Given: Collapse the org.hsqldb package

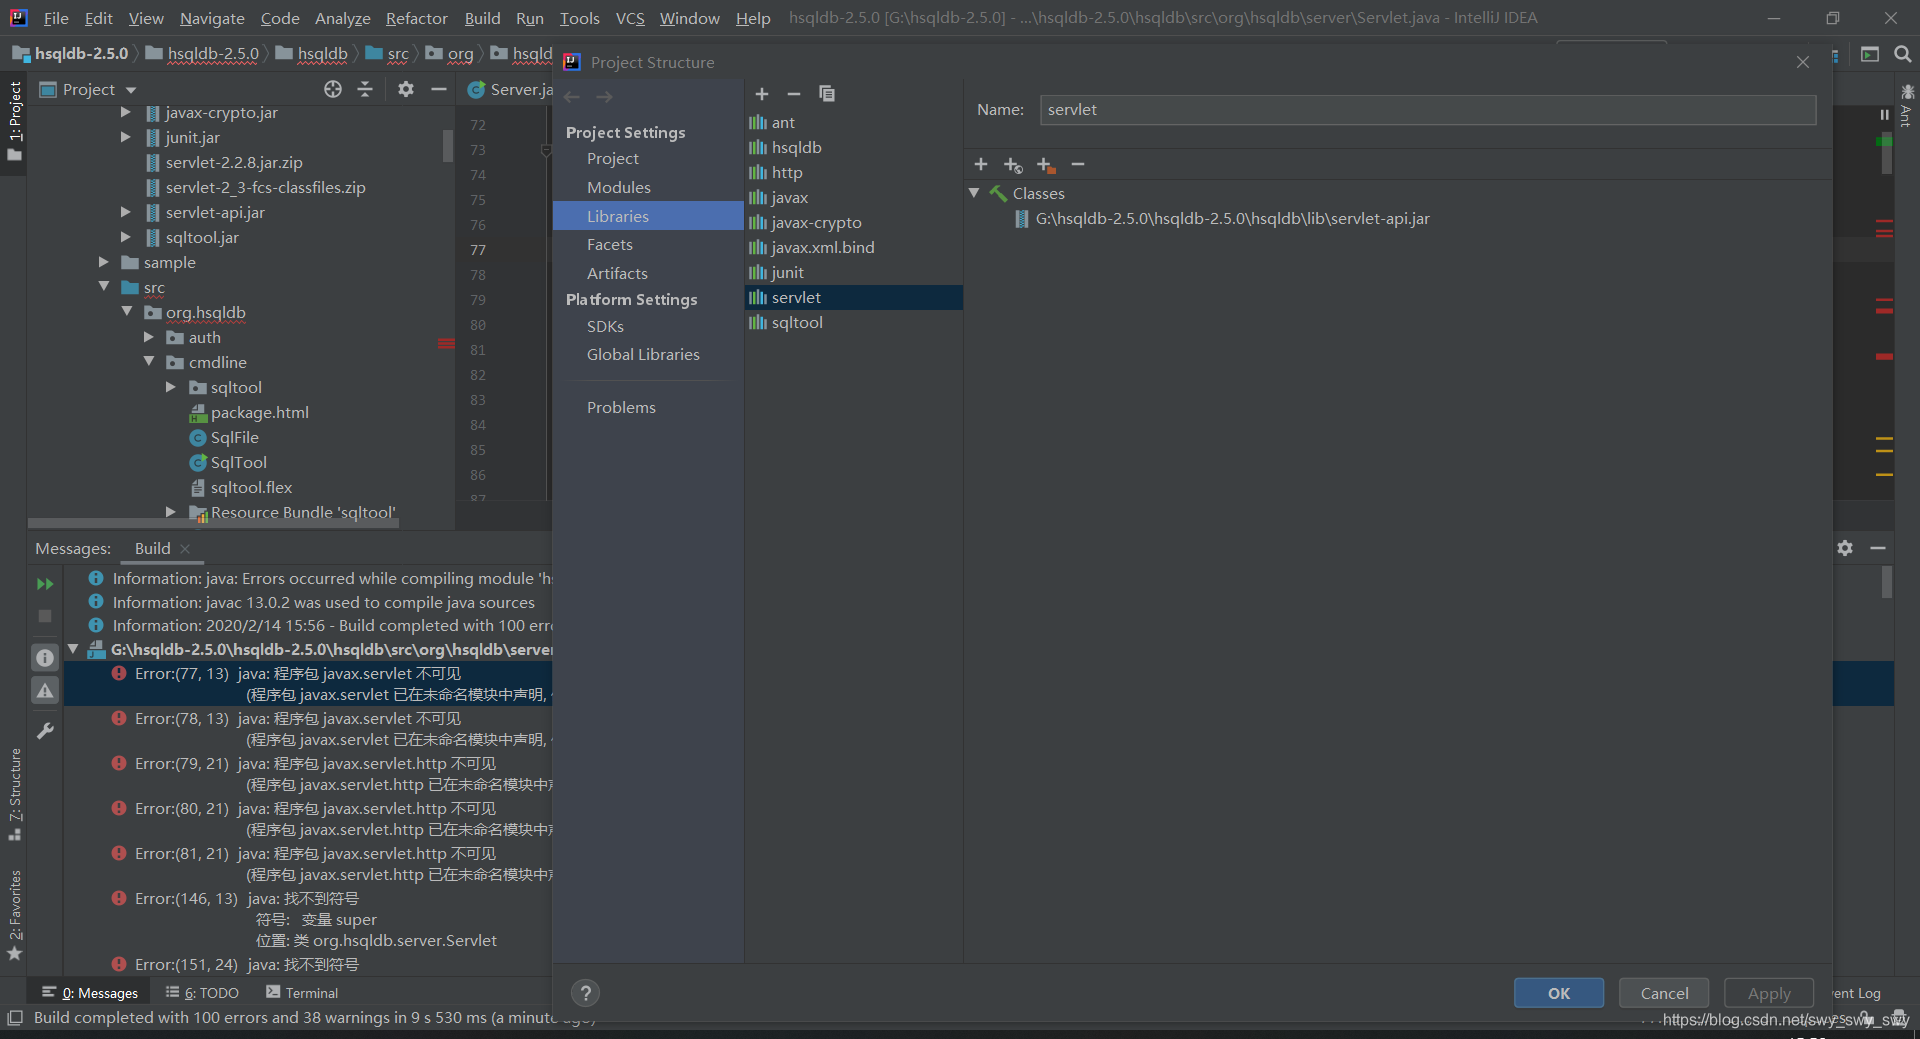Looking at the screenshot, I should (126, 312).
